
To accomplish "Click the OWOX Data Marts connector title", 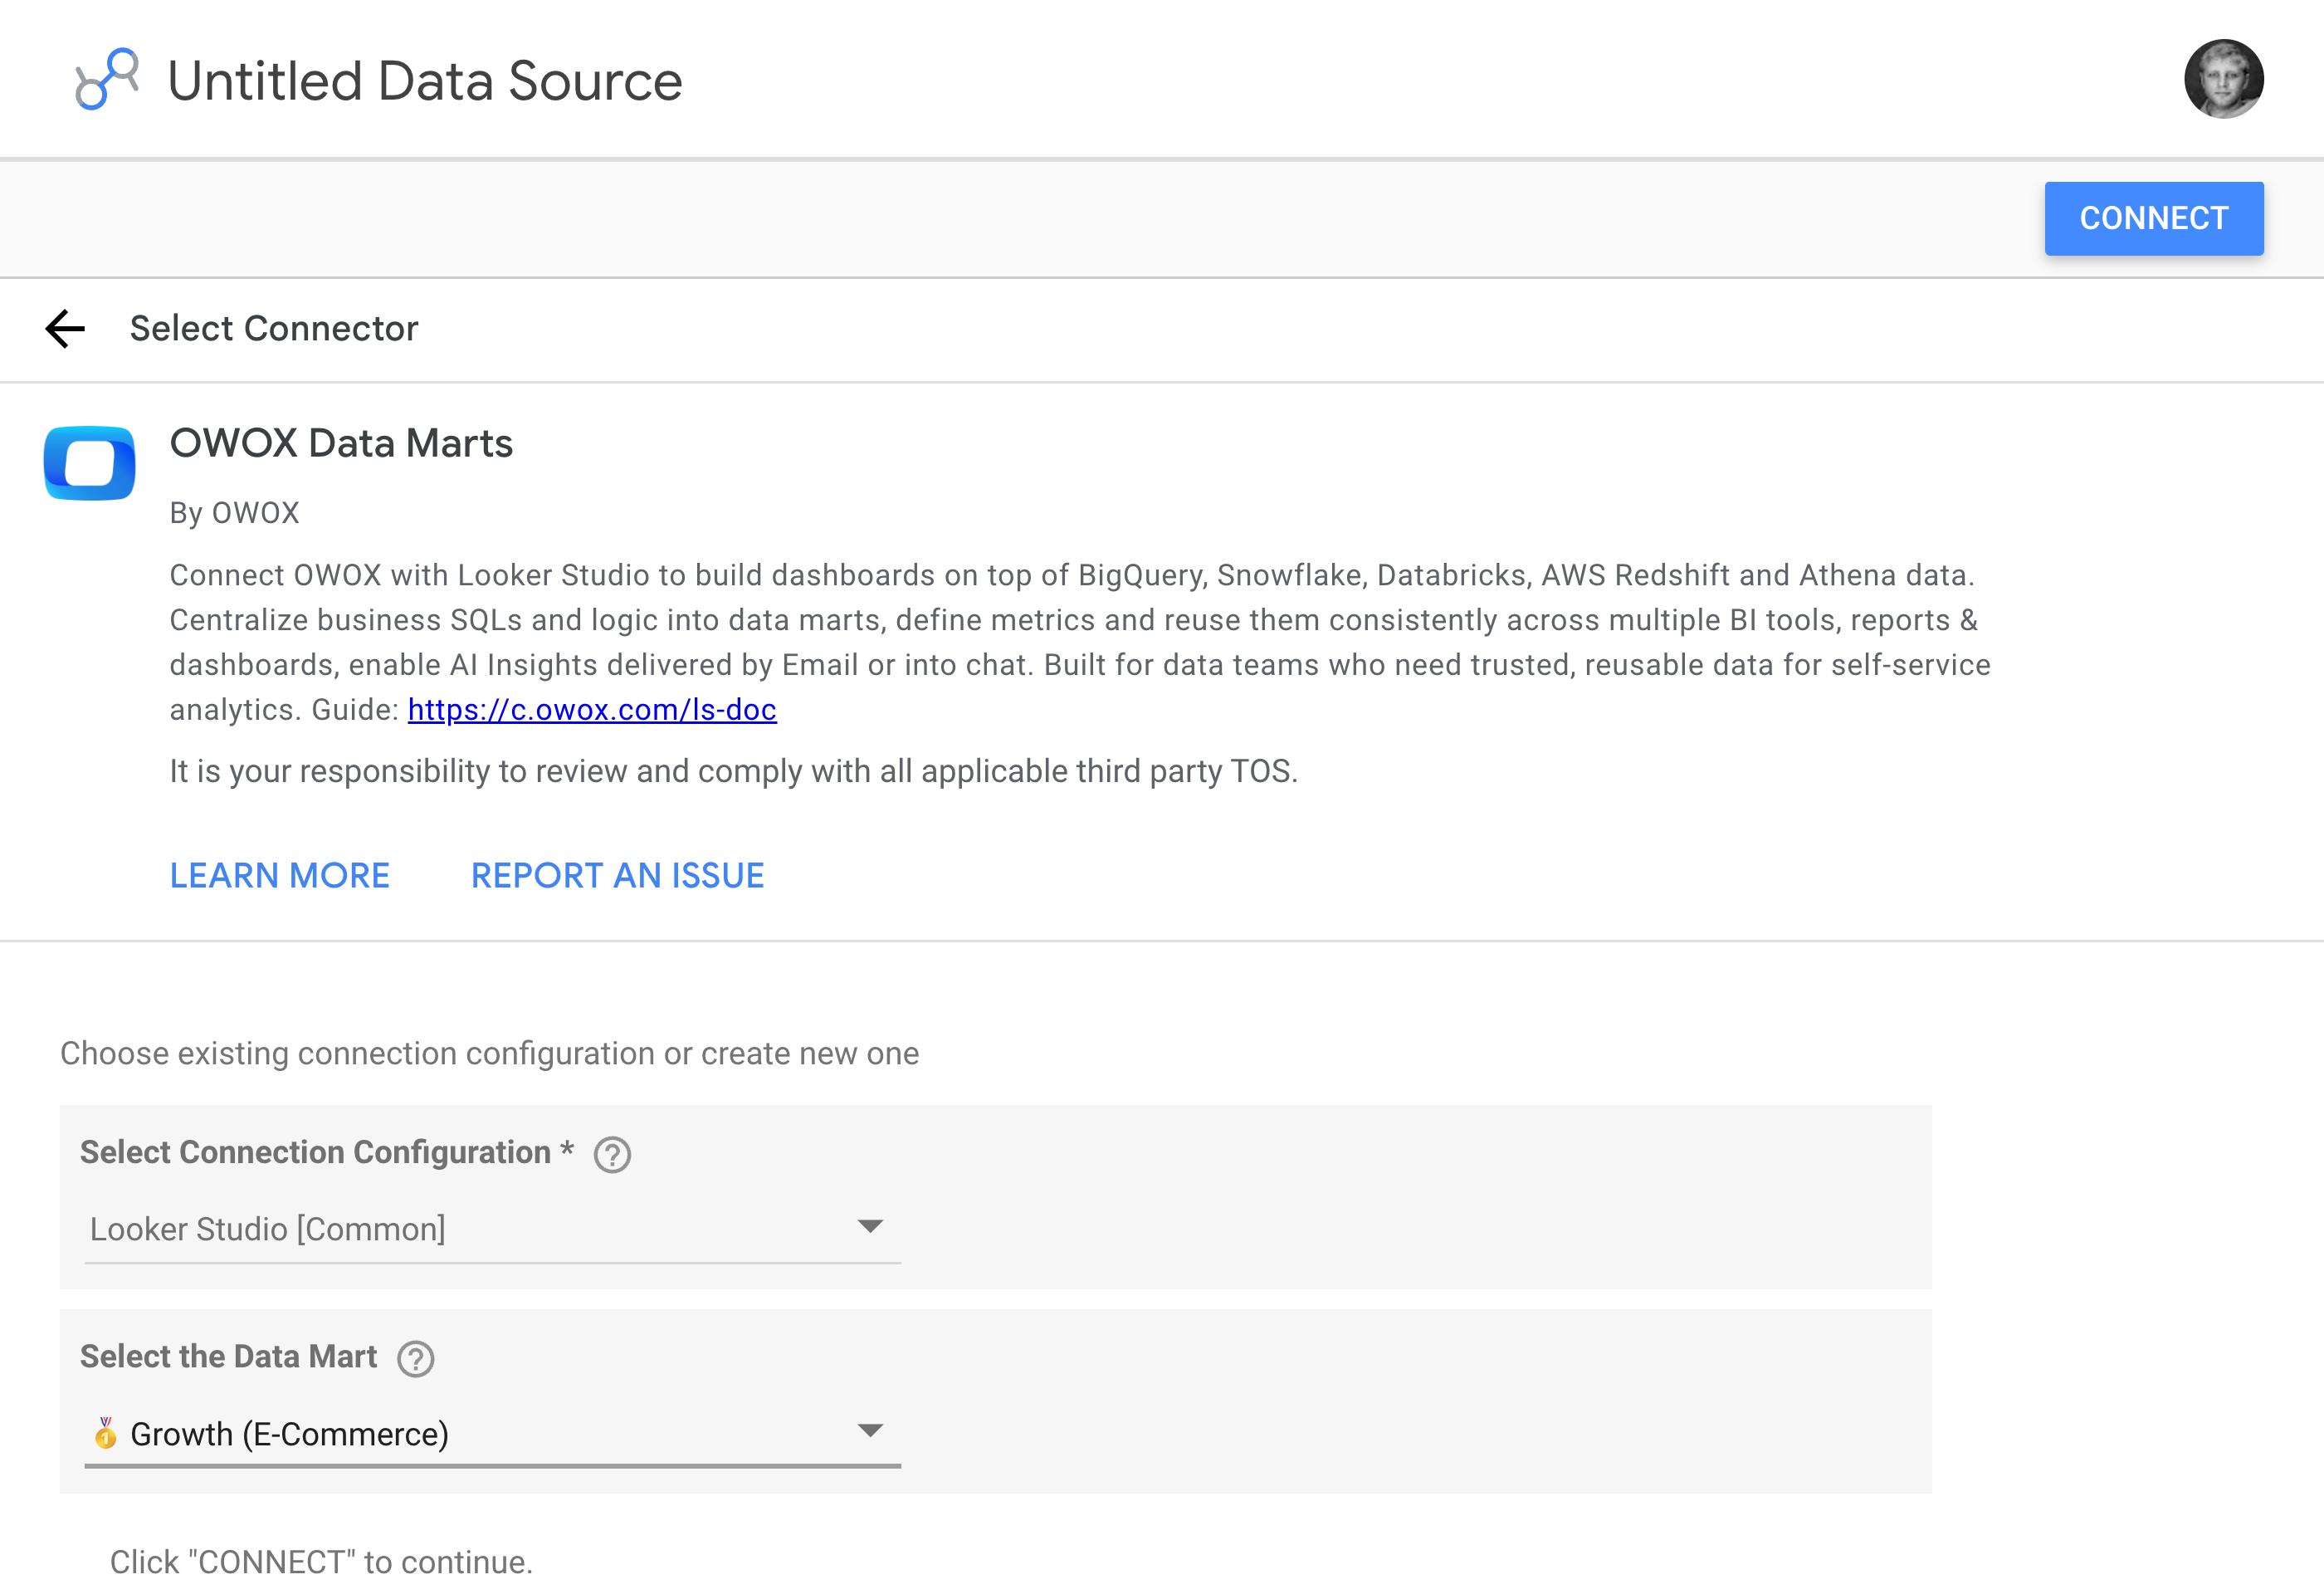I will click(x=341, y=443).
